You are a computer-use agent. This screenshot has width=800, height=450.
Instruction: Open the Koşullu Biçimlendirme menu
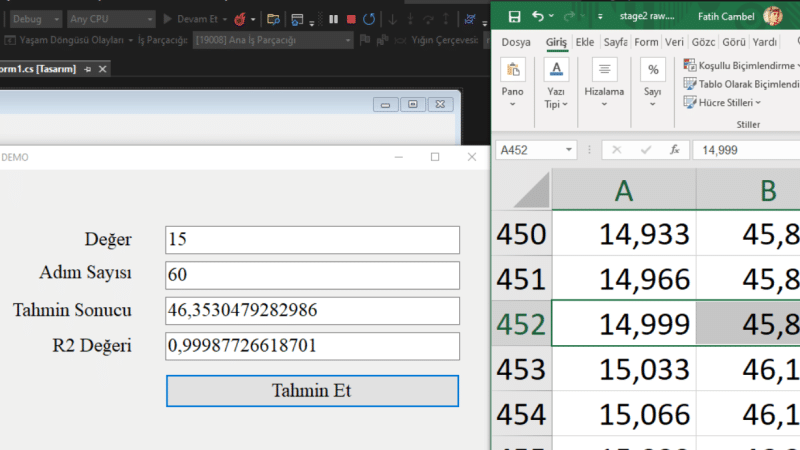click(x=742, y=65)
